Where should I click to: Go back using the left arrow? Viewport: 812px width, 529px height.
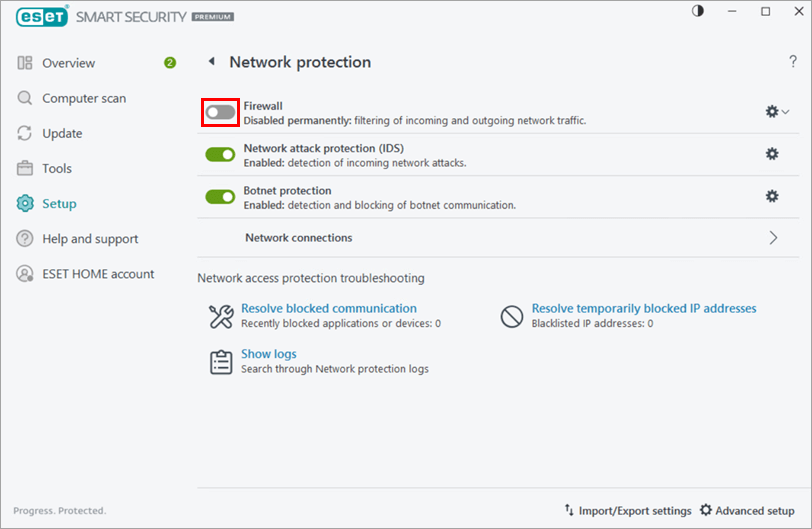(211, 61)
